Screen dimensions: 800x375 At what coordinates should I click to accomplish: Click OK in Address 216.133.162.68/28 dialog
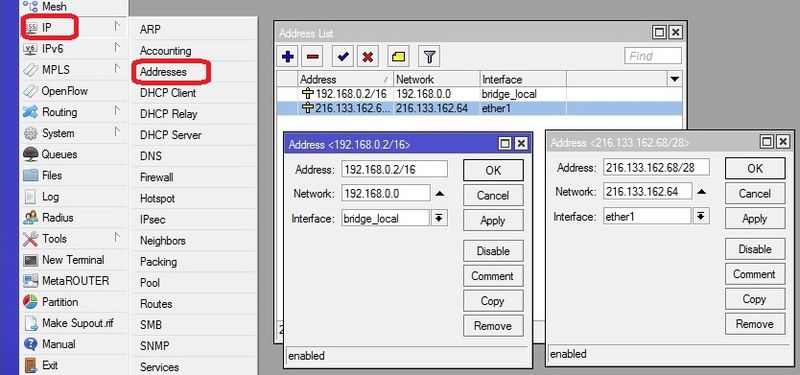755,168
